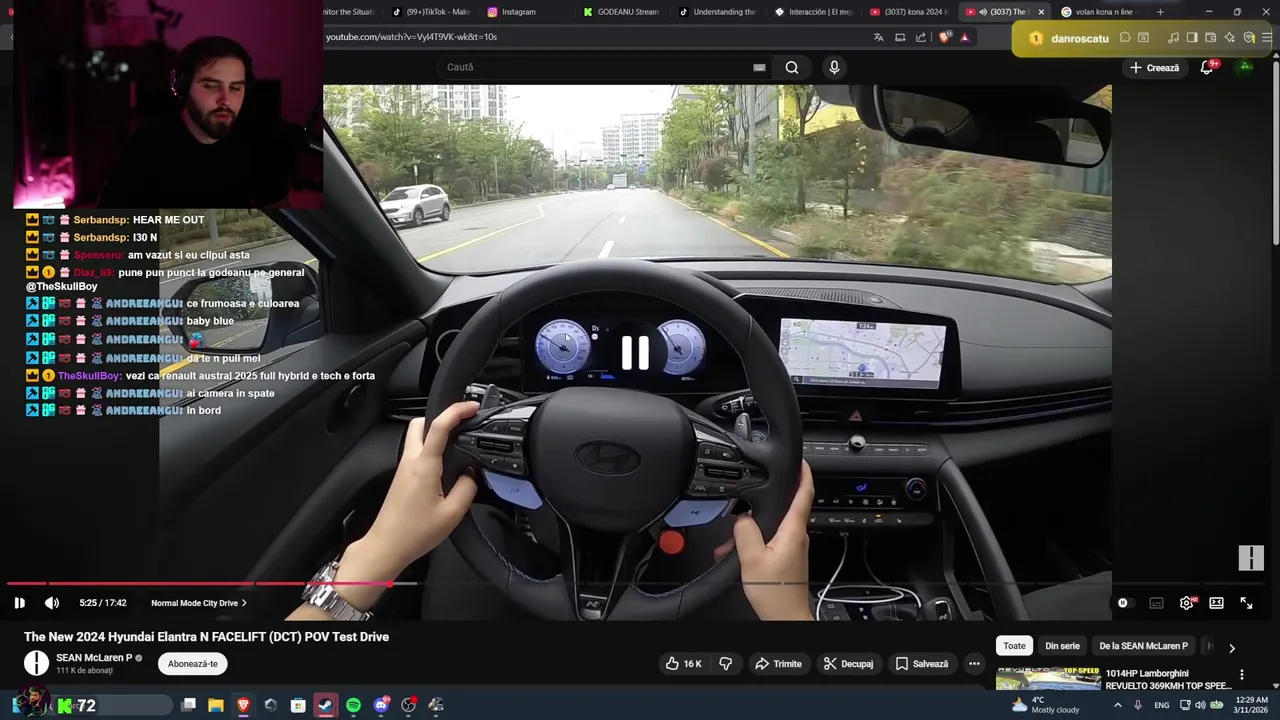Open the music note playlist icon in the toolbar
The image size is (1280, 720).
(1173, 38)
